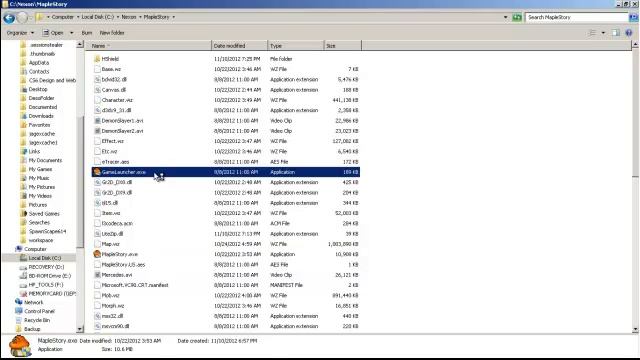The height and width of the screenshot is (360, 640).
Task: Open My Videos in navigation pane
Action: [40, 196]
